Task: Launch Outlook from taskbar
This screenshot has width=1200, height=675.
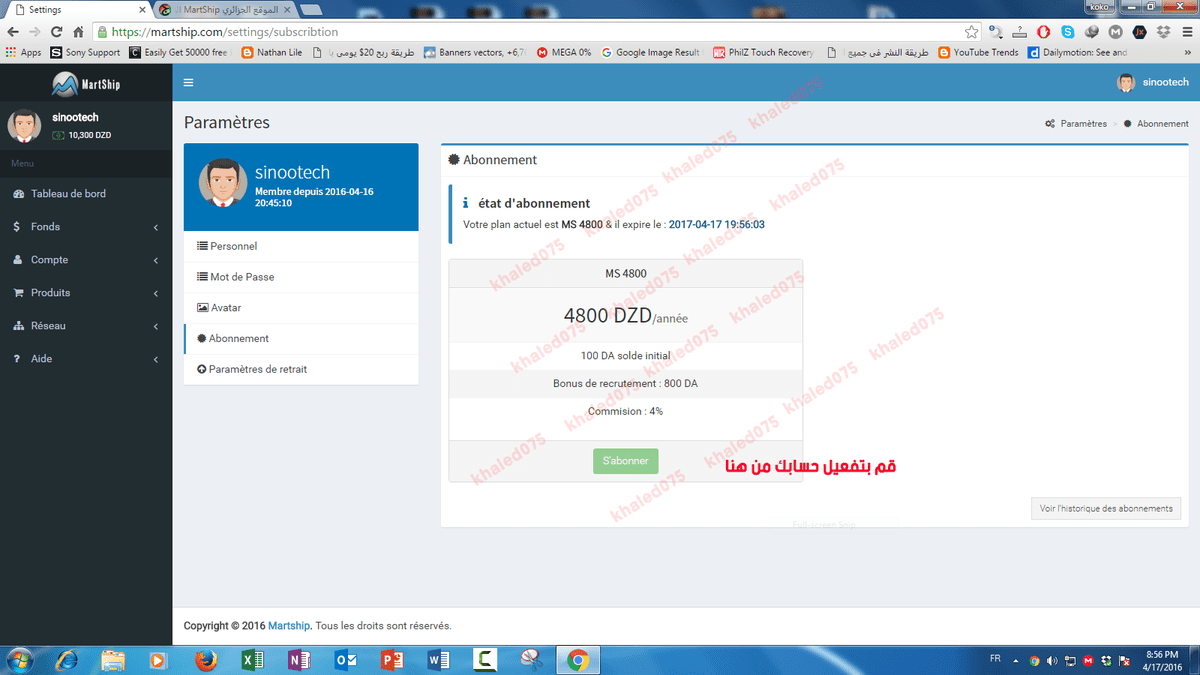Action: coord(346,660)
